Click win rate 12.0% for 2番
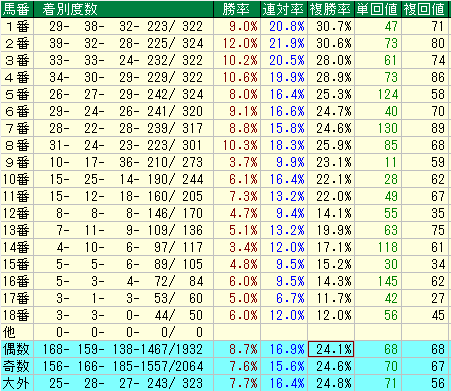The height and width of the screenshot is (391, 451). coord(237,43)
